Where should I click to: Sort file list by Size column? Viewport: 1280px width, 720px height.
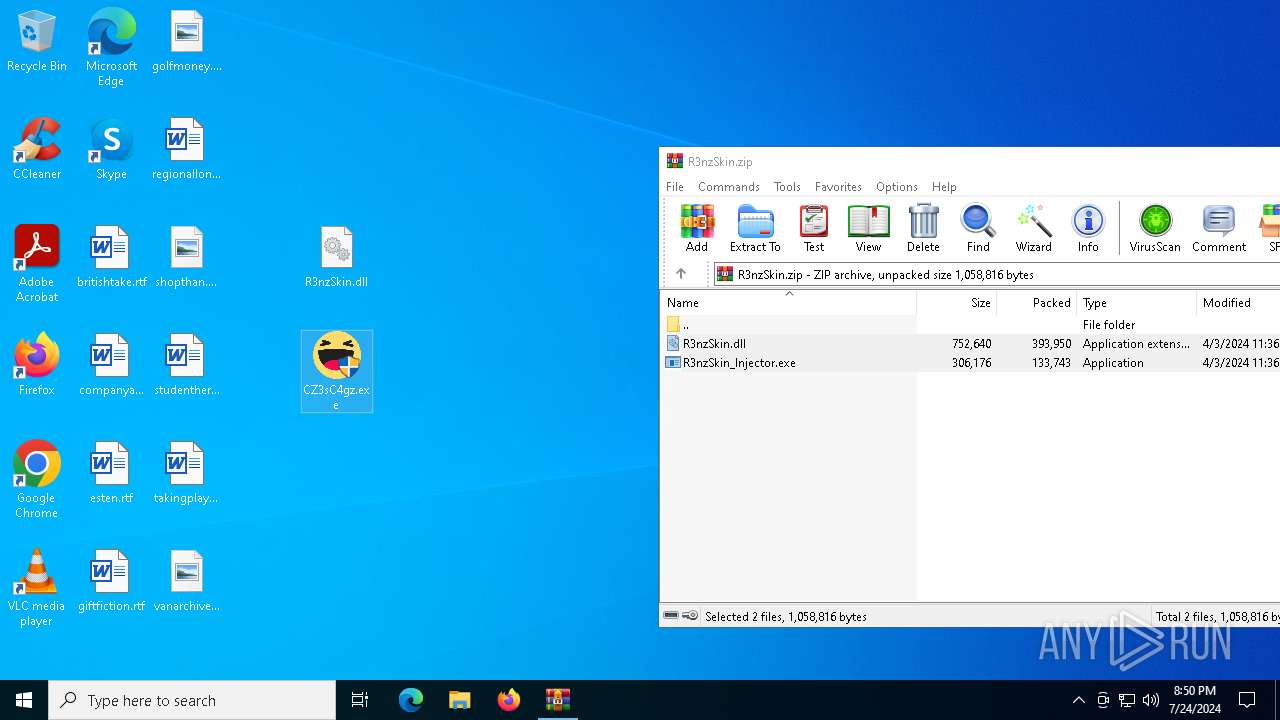coord(956,303)
